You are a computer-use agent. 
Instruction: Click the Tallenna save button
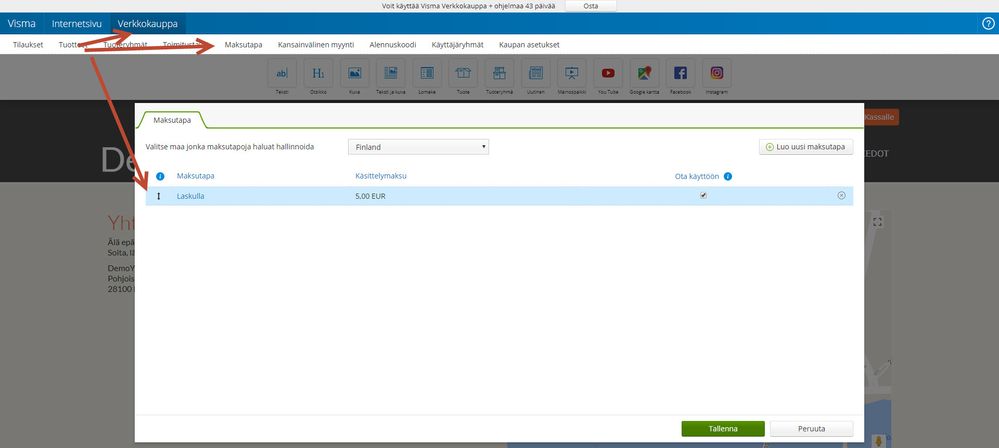[723, 429]
